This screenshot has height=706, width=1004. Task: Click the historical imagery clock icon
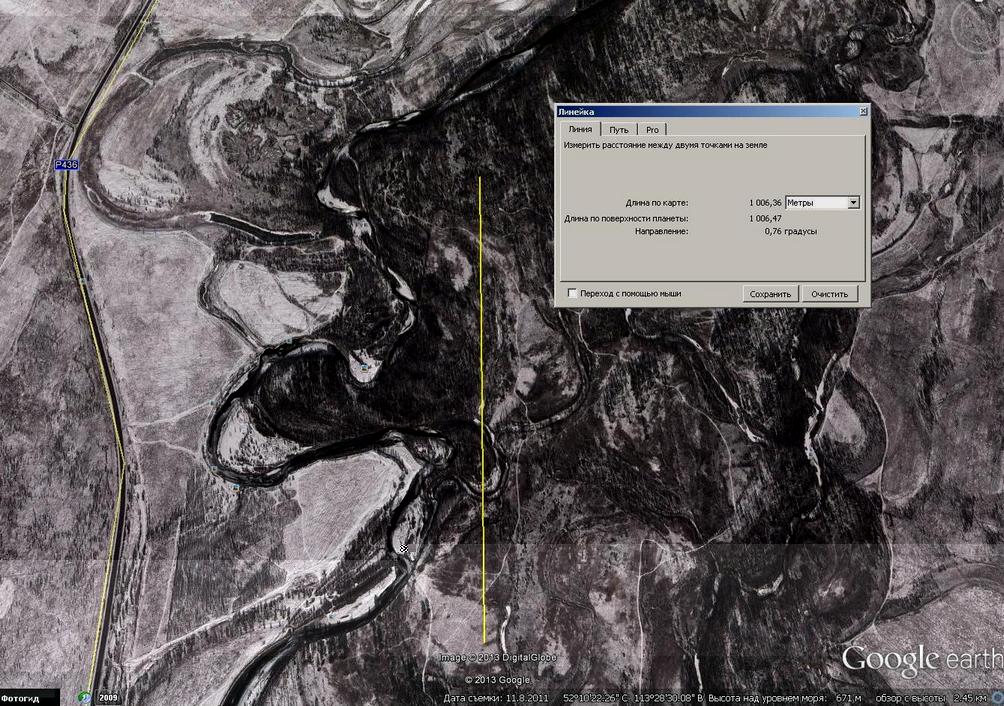click(x=87, y=698)
